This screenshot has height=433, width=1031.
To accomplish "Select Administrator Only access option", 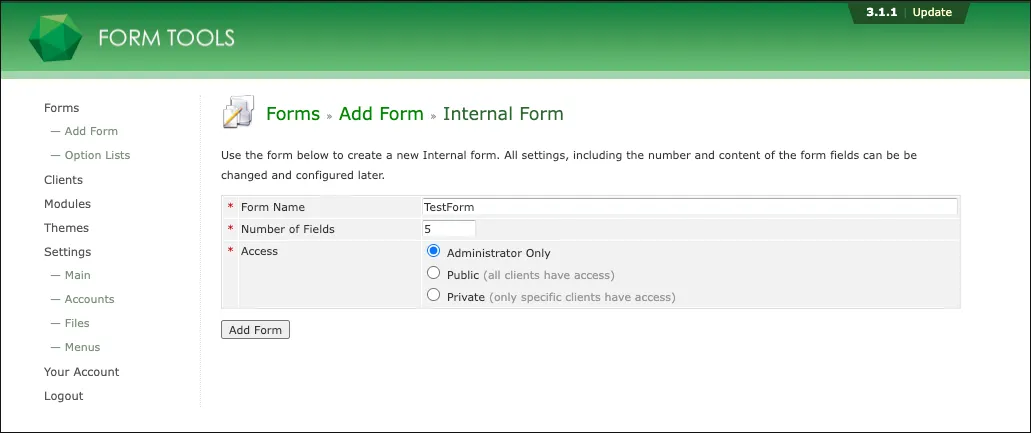I will tap(434, 252).
